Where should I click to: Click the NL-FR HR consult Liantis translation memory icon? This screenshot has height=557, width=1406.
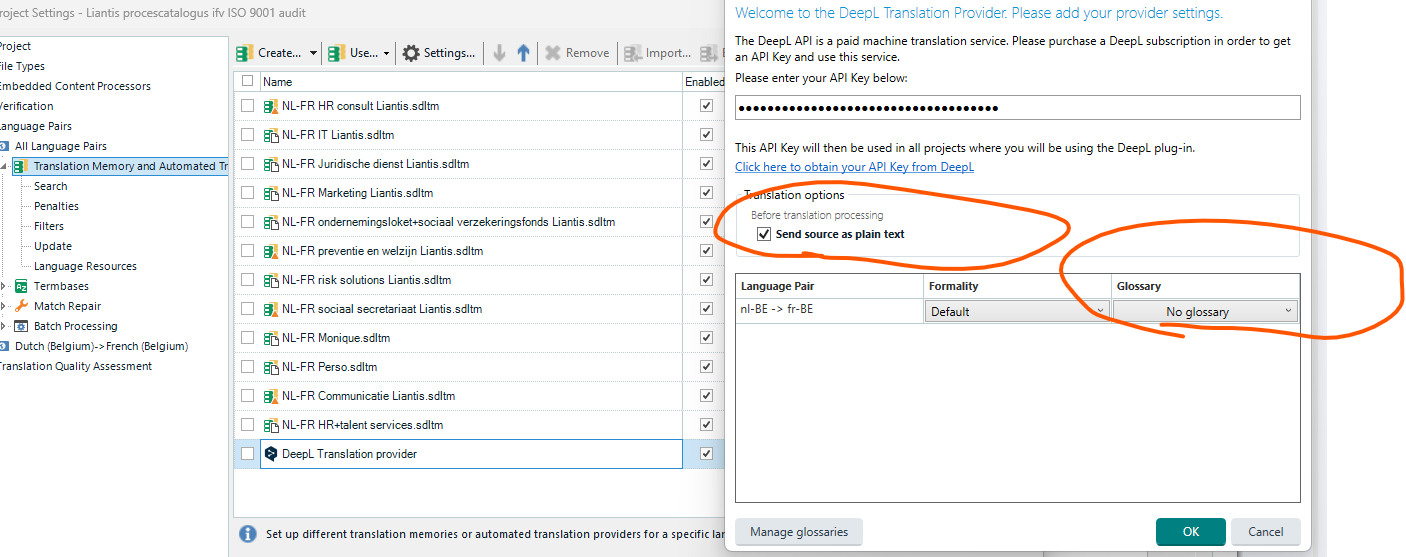coord(270,106)
